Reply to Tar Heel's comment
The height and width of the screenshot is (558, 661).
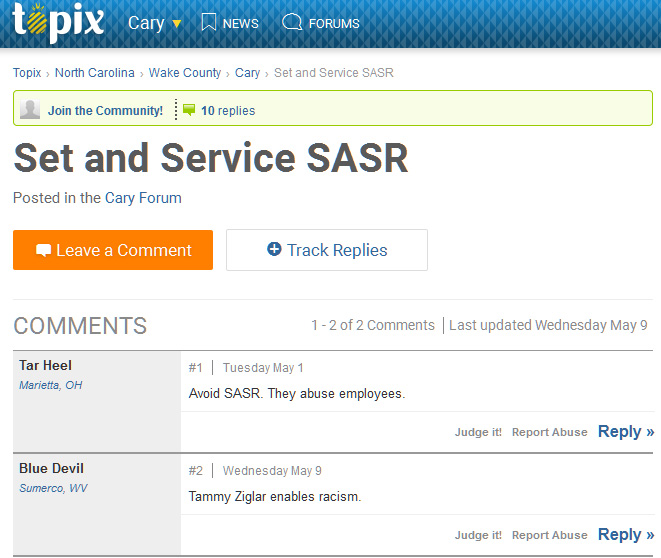[626, 432]
